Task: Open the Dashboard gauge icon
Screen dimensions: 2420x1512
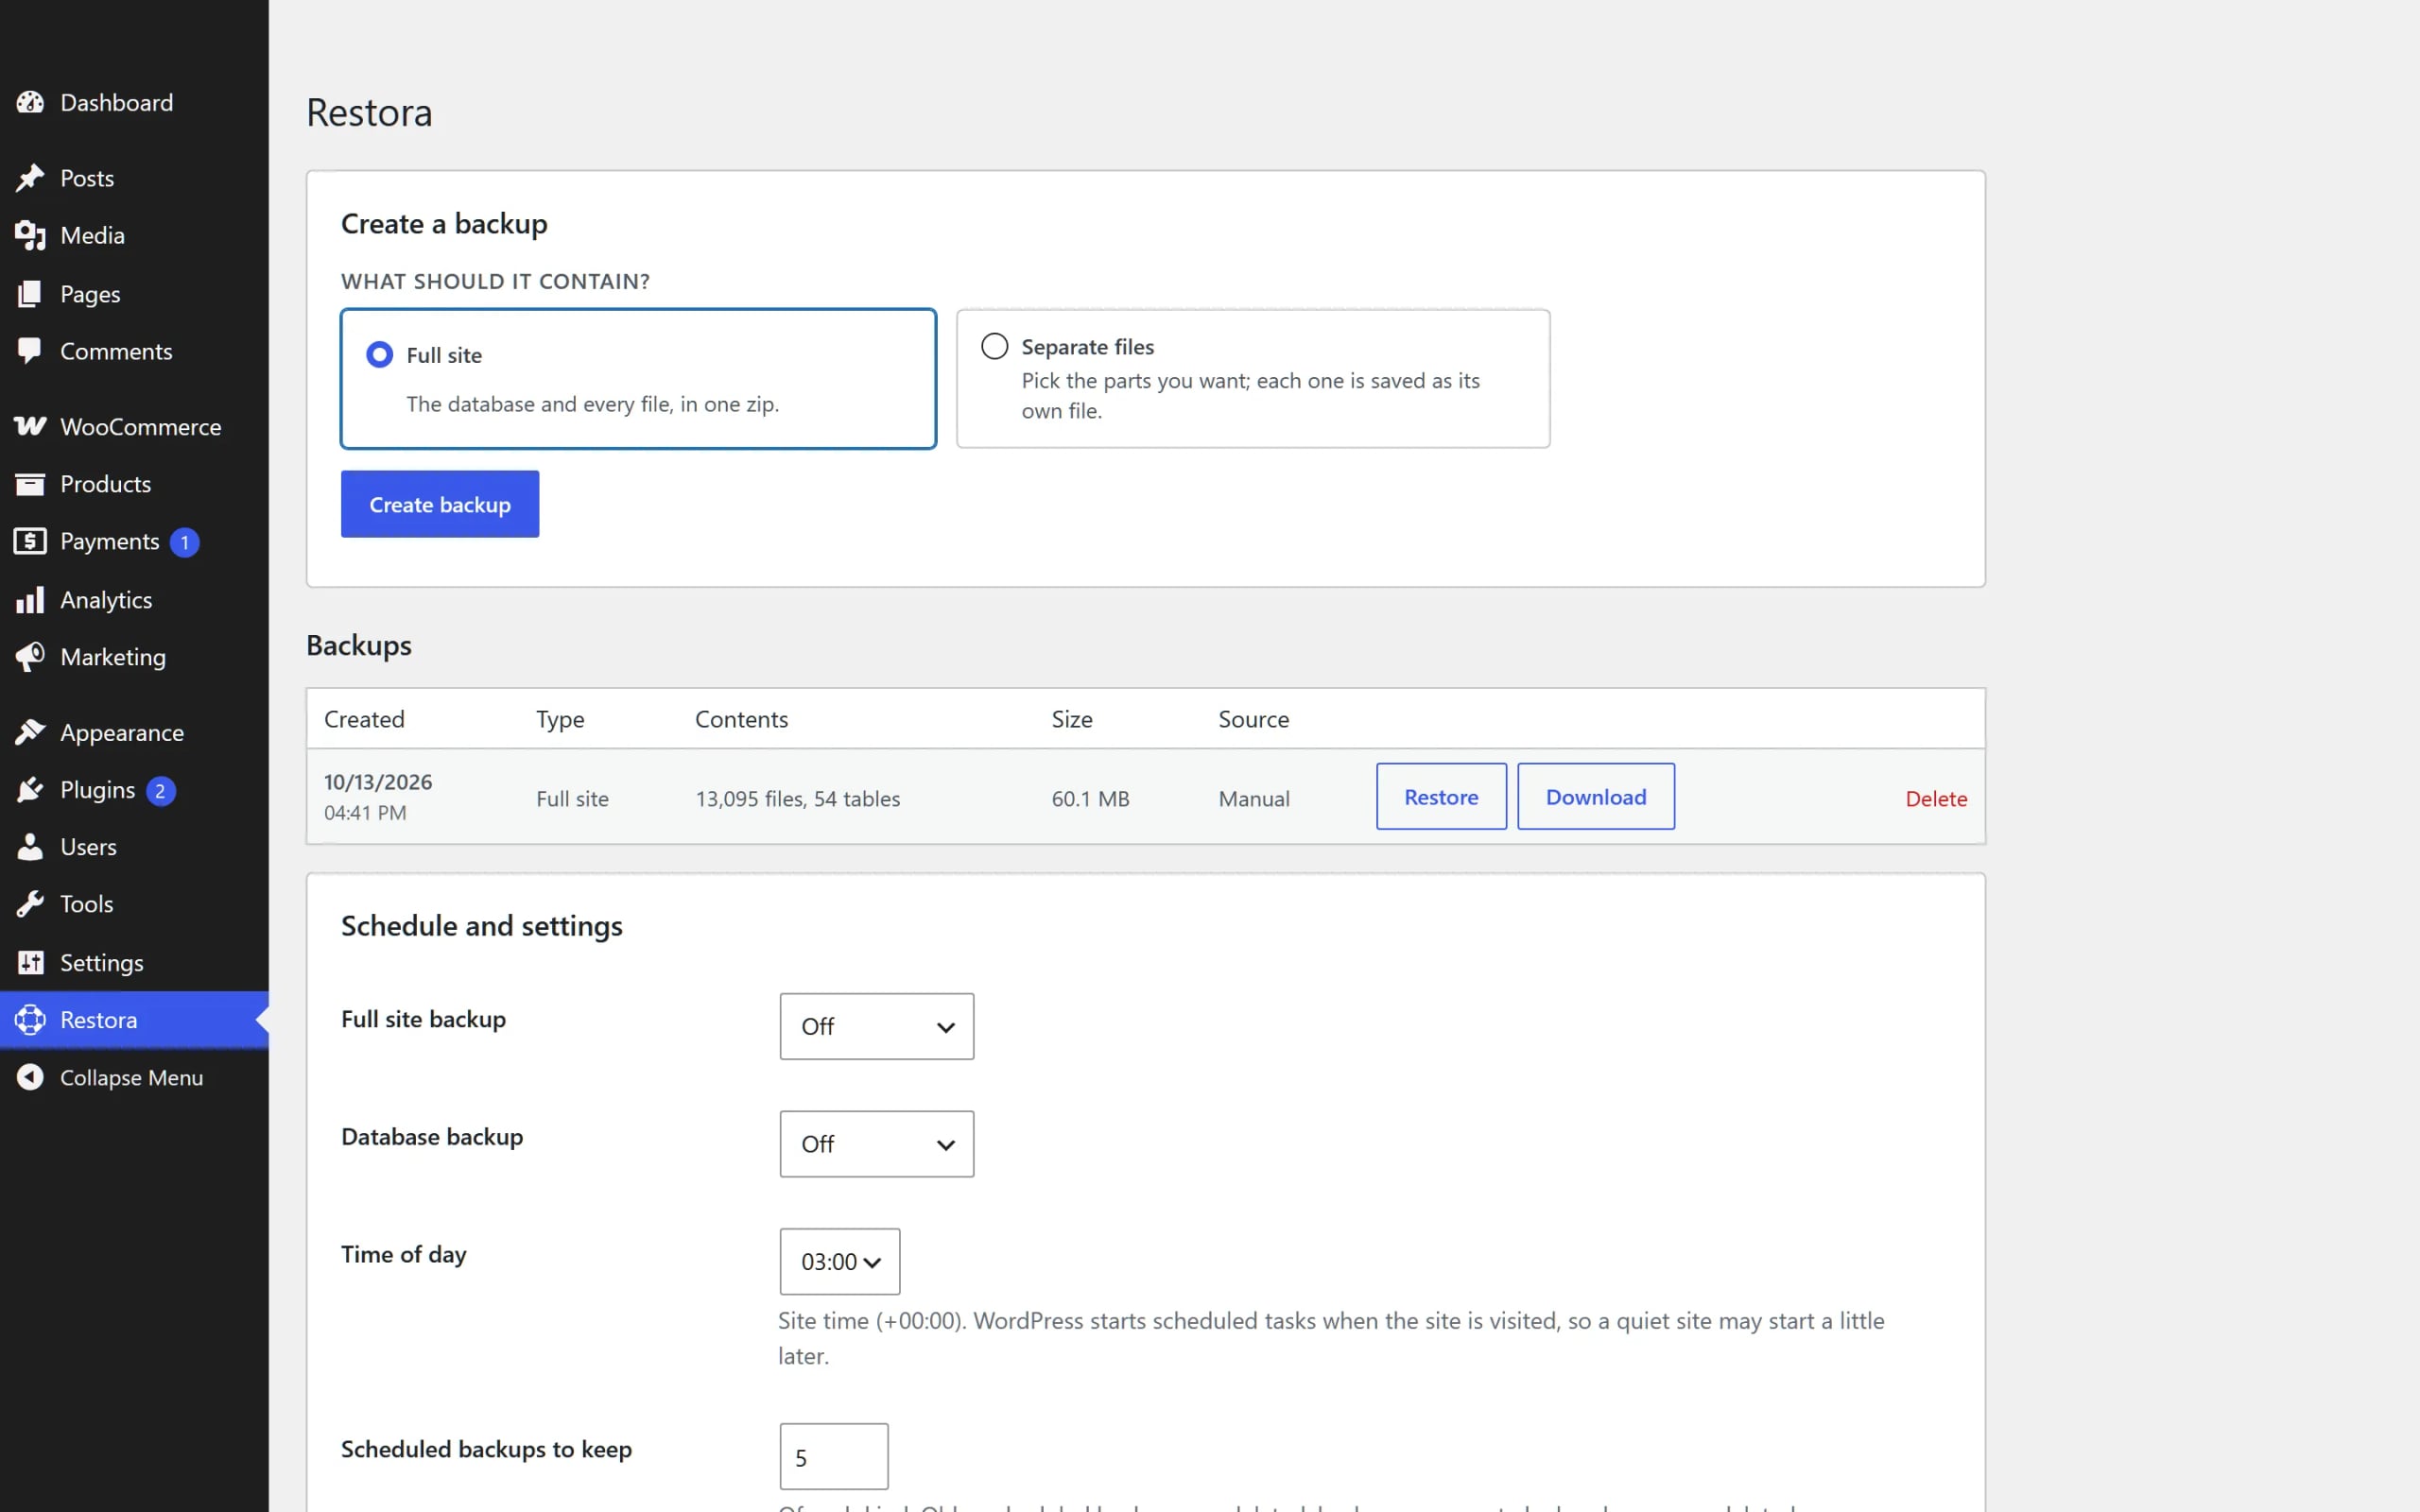Action: [30, 102]
